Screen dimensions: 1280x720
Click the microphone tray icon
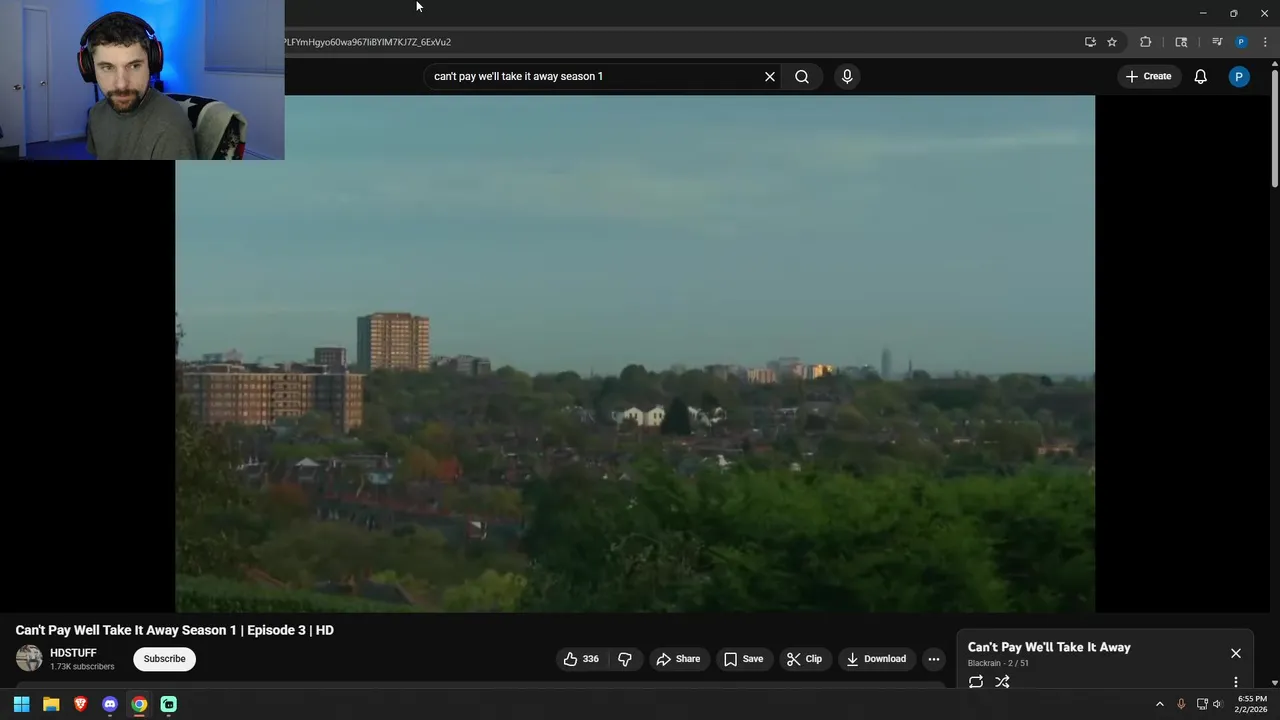1181,704
